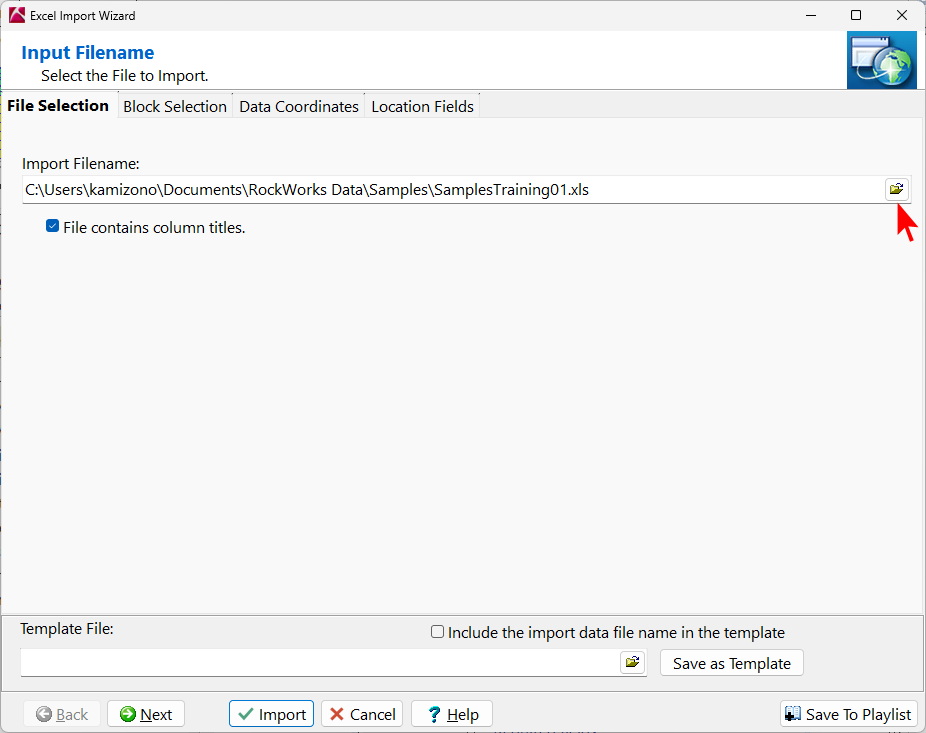Click the globe wizard icon in header
926x733 pixels.
coord(881,60)
